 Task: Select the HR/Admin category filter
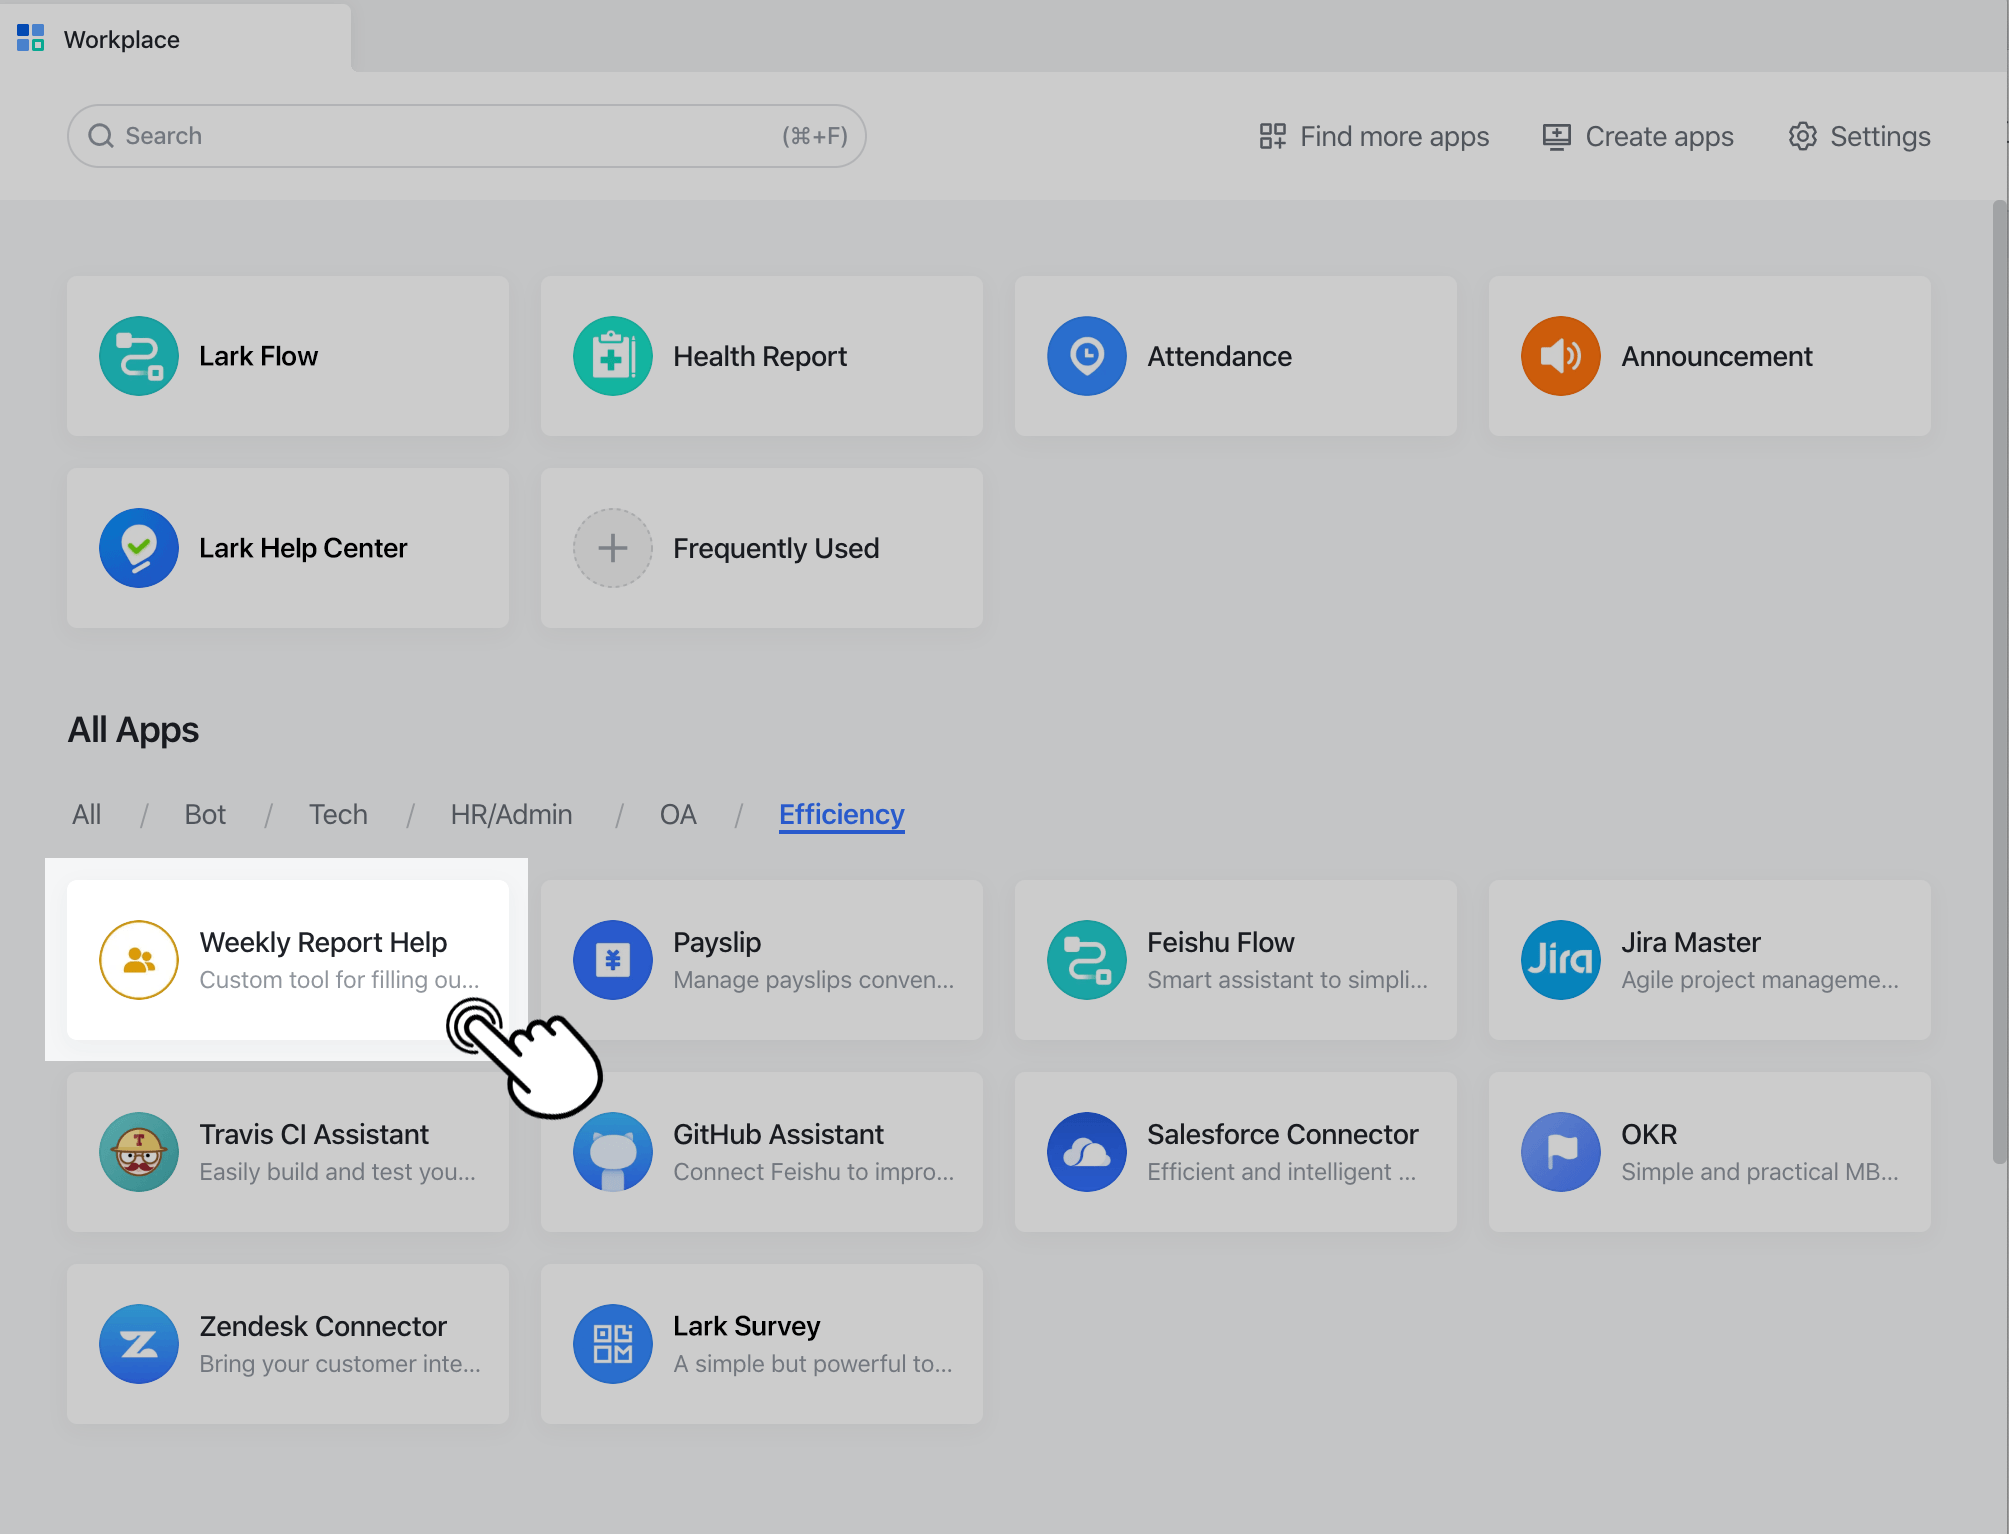coord(511,814)
